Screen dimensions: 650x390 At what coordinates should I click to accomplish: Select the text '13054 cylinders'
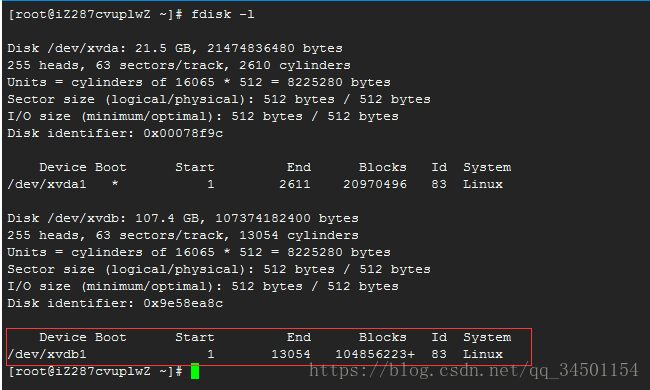(x=299, y=235)
